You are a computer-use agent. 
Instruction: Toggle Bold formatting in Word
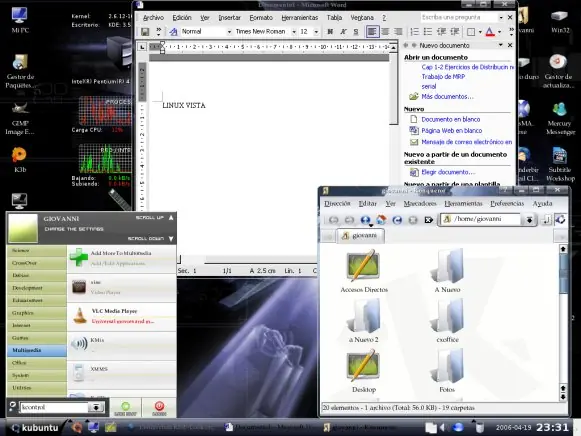click(x=330, y=32)
